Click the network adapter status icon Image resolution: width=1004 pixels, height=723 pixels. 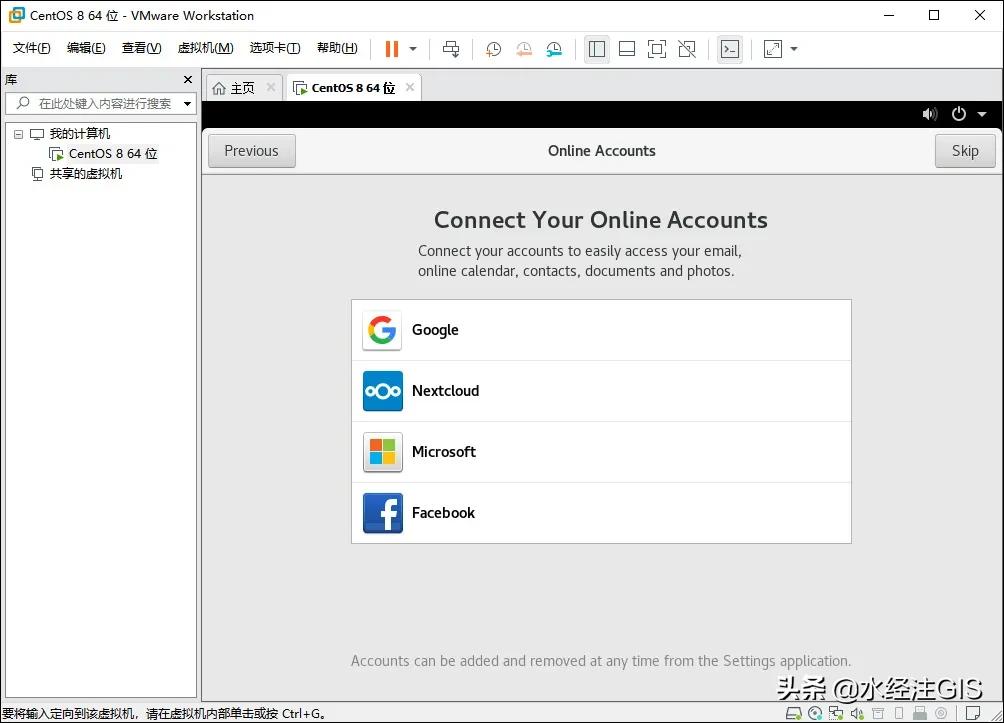pyautogui.click(x=836, y=713)
